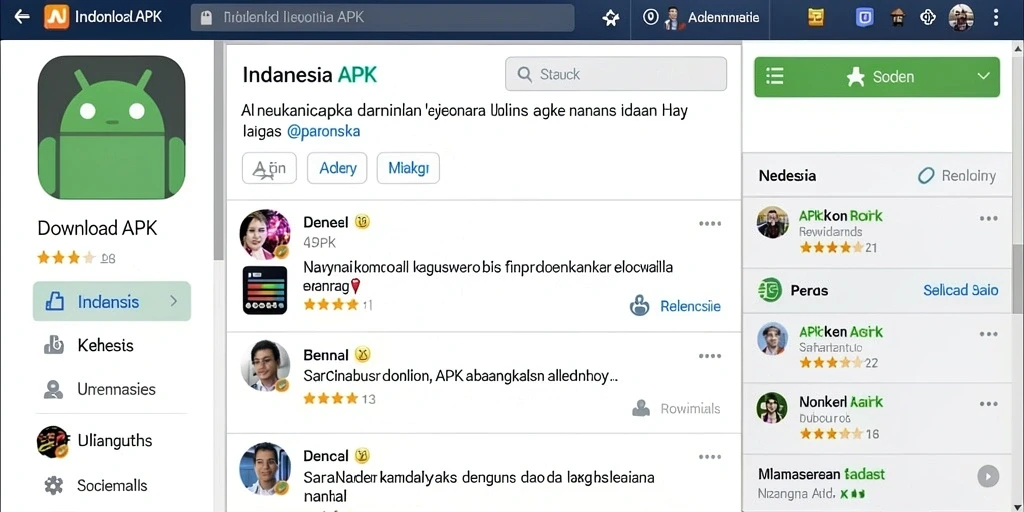Open the extensions puzzle icon in toolbar
This screenshot has height=512, width=1024.
[x=611, y=18]
